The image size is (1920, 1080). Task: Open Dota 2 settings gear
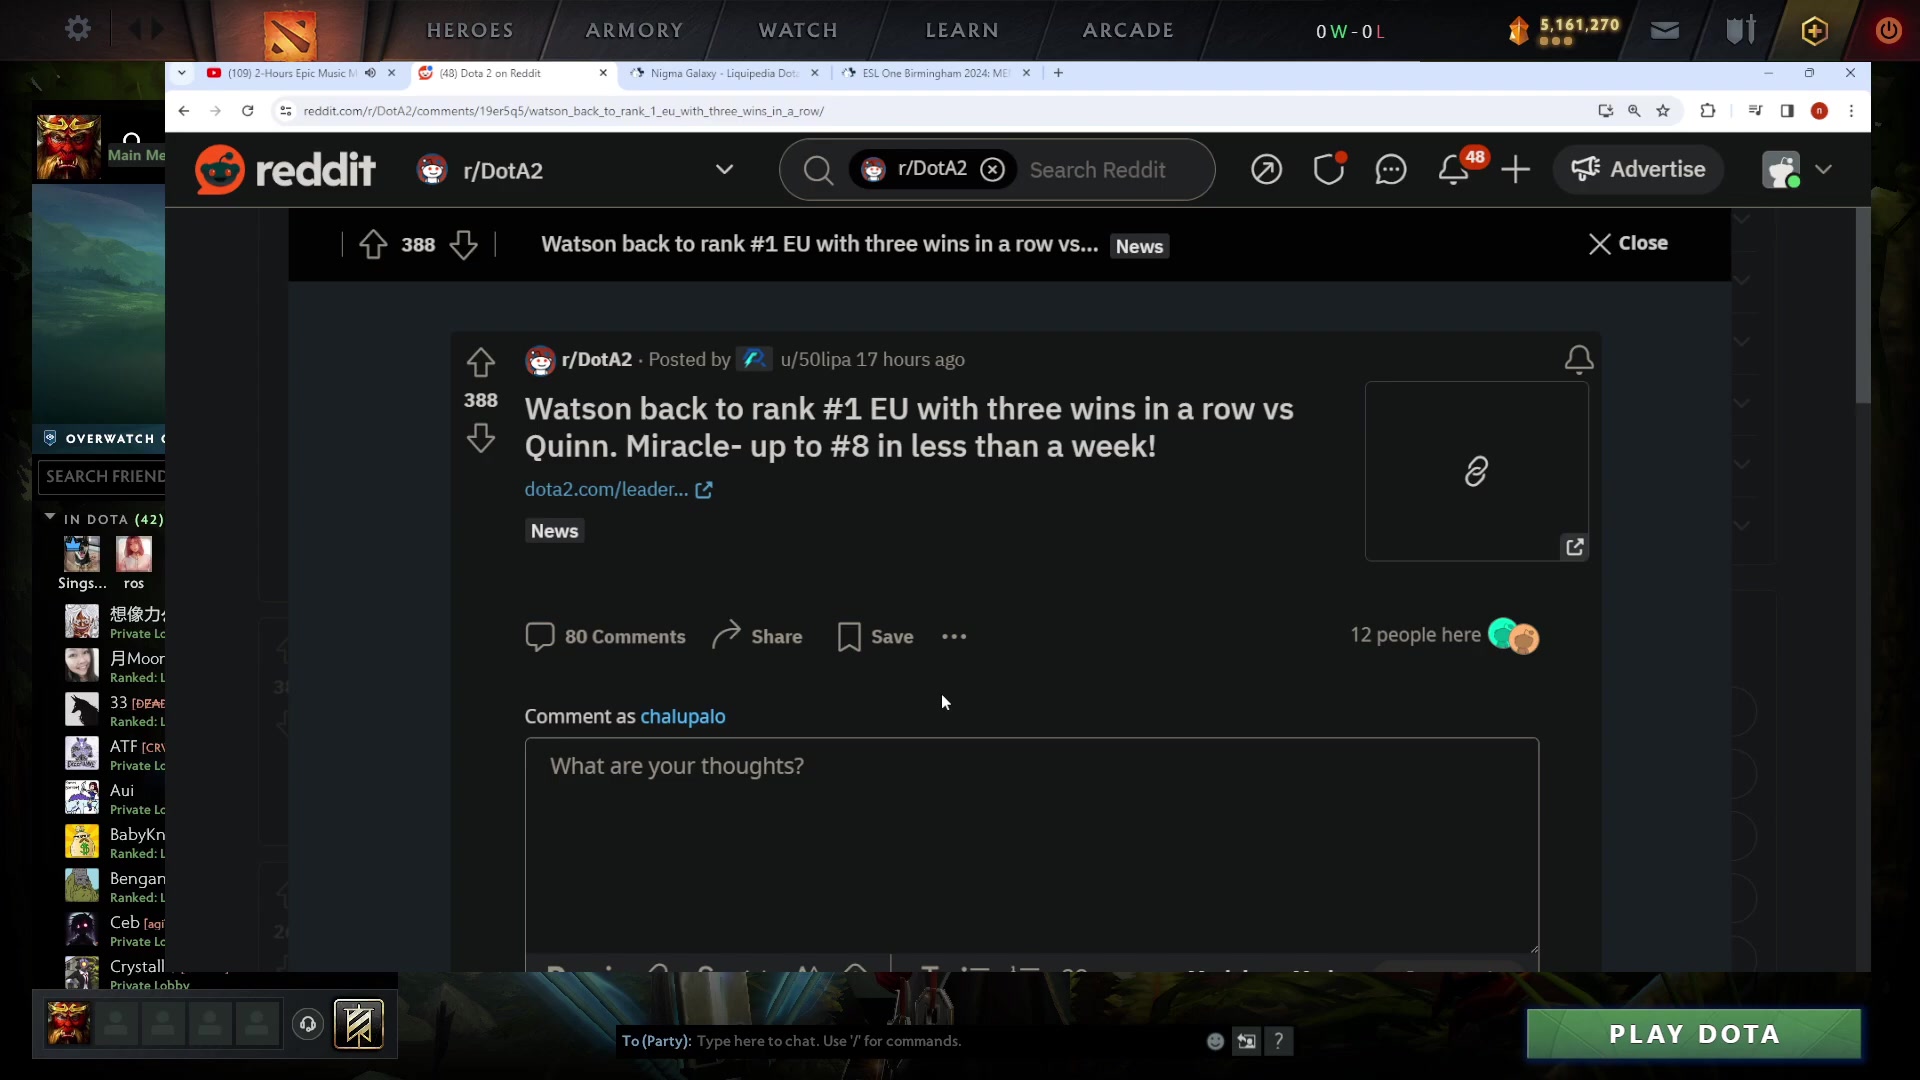[x=77, y=30]
